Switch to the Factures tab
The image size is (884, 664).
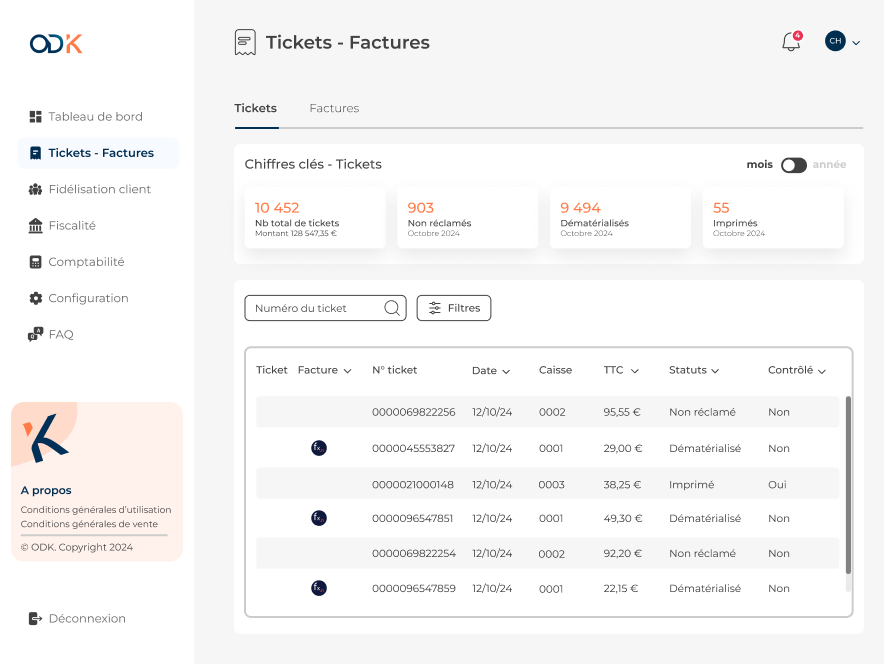coord(334,108)
